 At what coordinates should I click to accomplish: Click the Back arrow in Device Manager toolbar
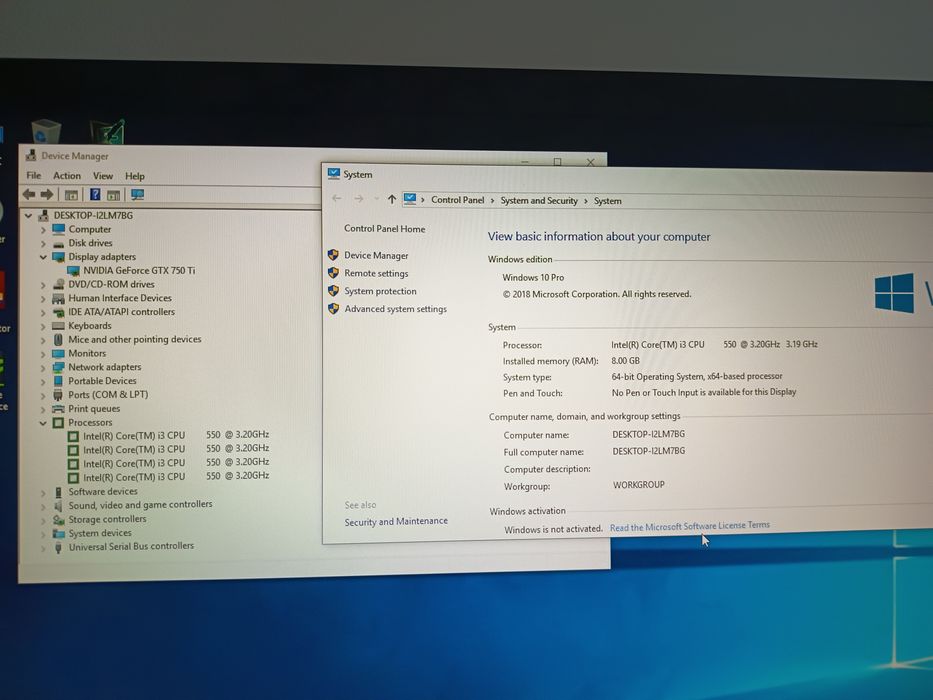29,194
